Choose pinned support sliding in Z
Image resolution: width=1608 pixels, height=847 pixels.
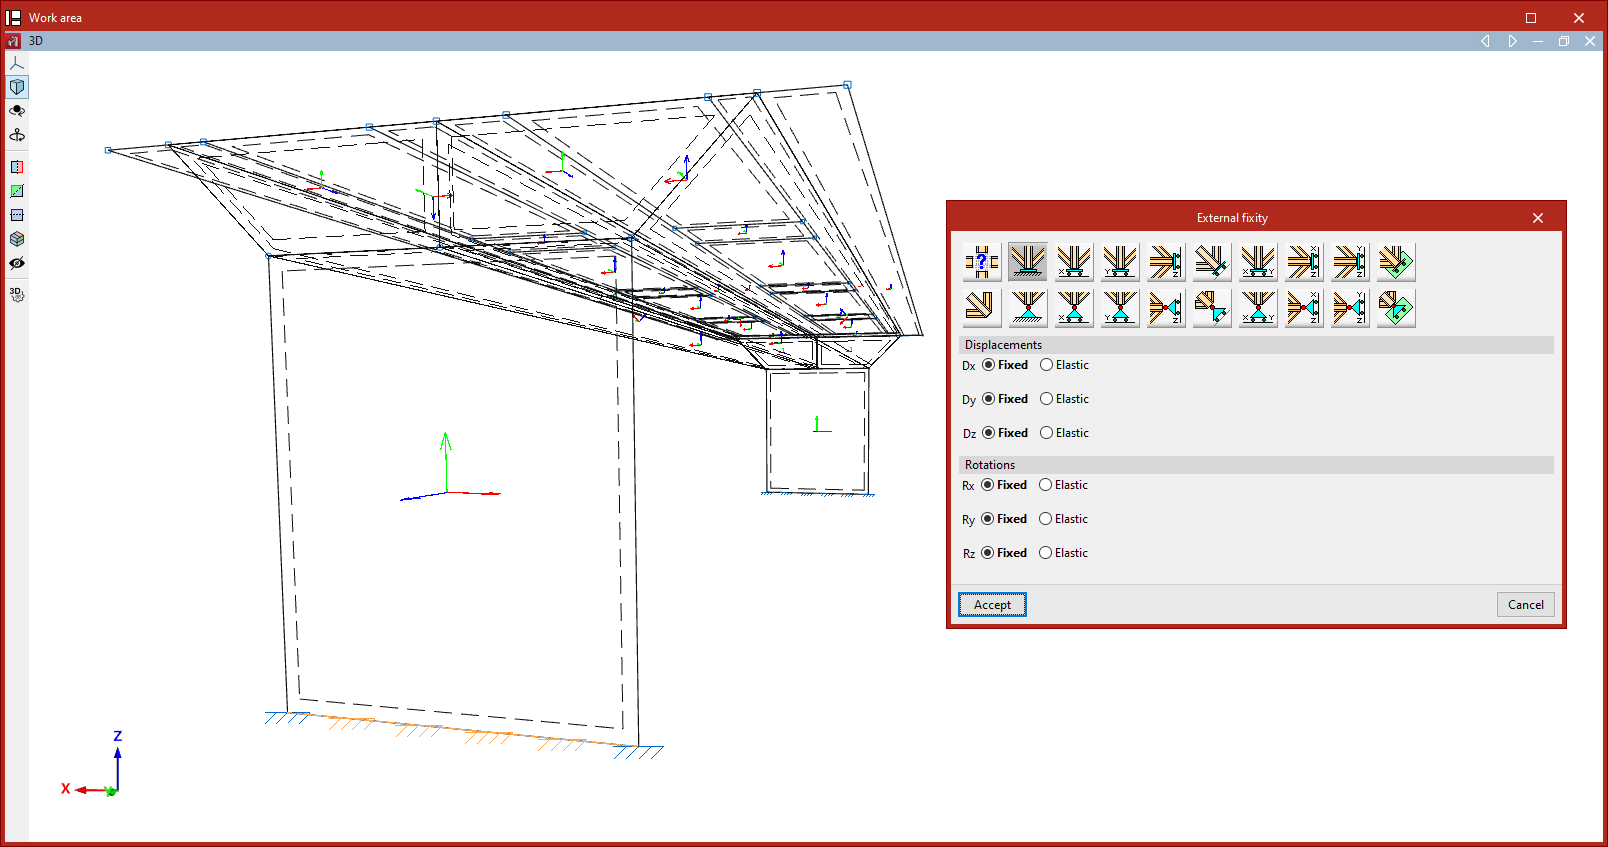(x=1166, y=308)
